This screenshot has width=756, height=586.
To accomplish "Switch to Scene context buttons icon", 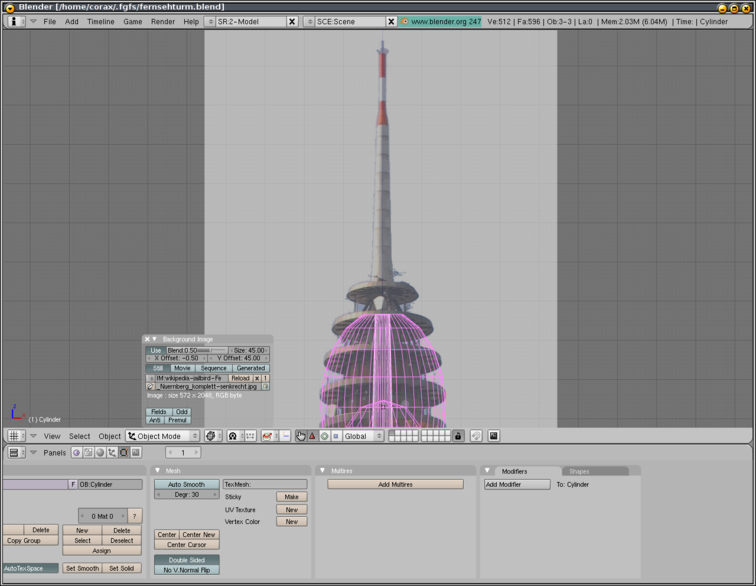I will (x=136, y=452).
